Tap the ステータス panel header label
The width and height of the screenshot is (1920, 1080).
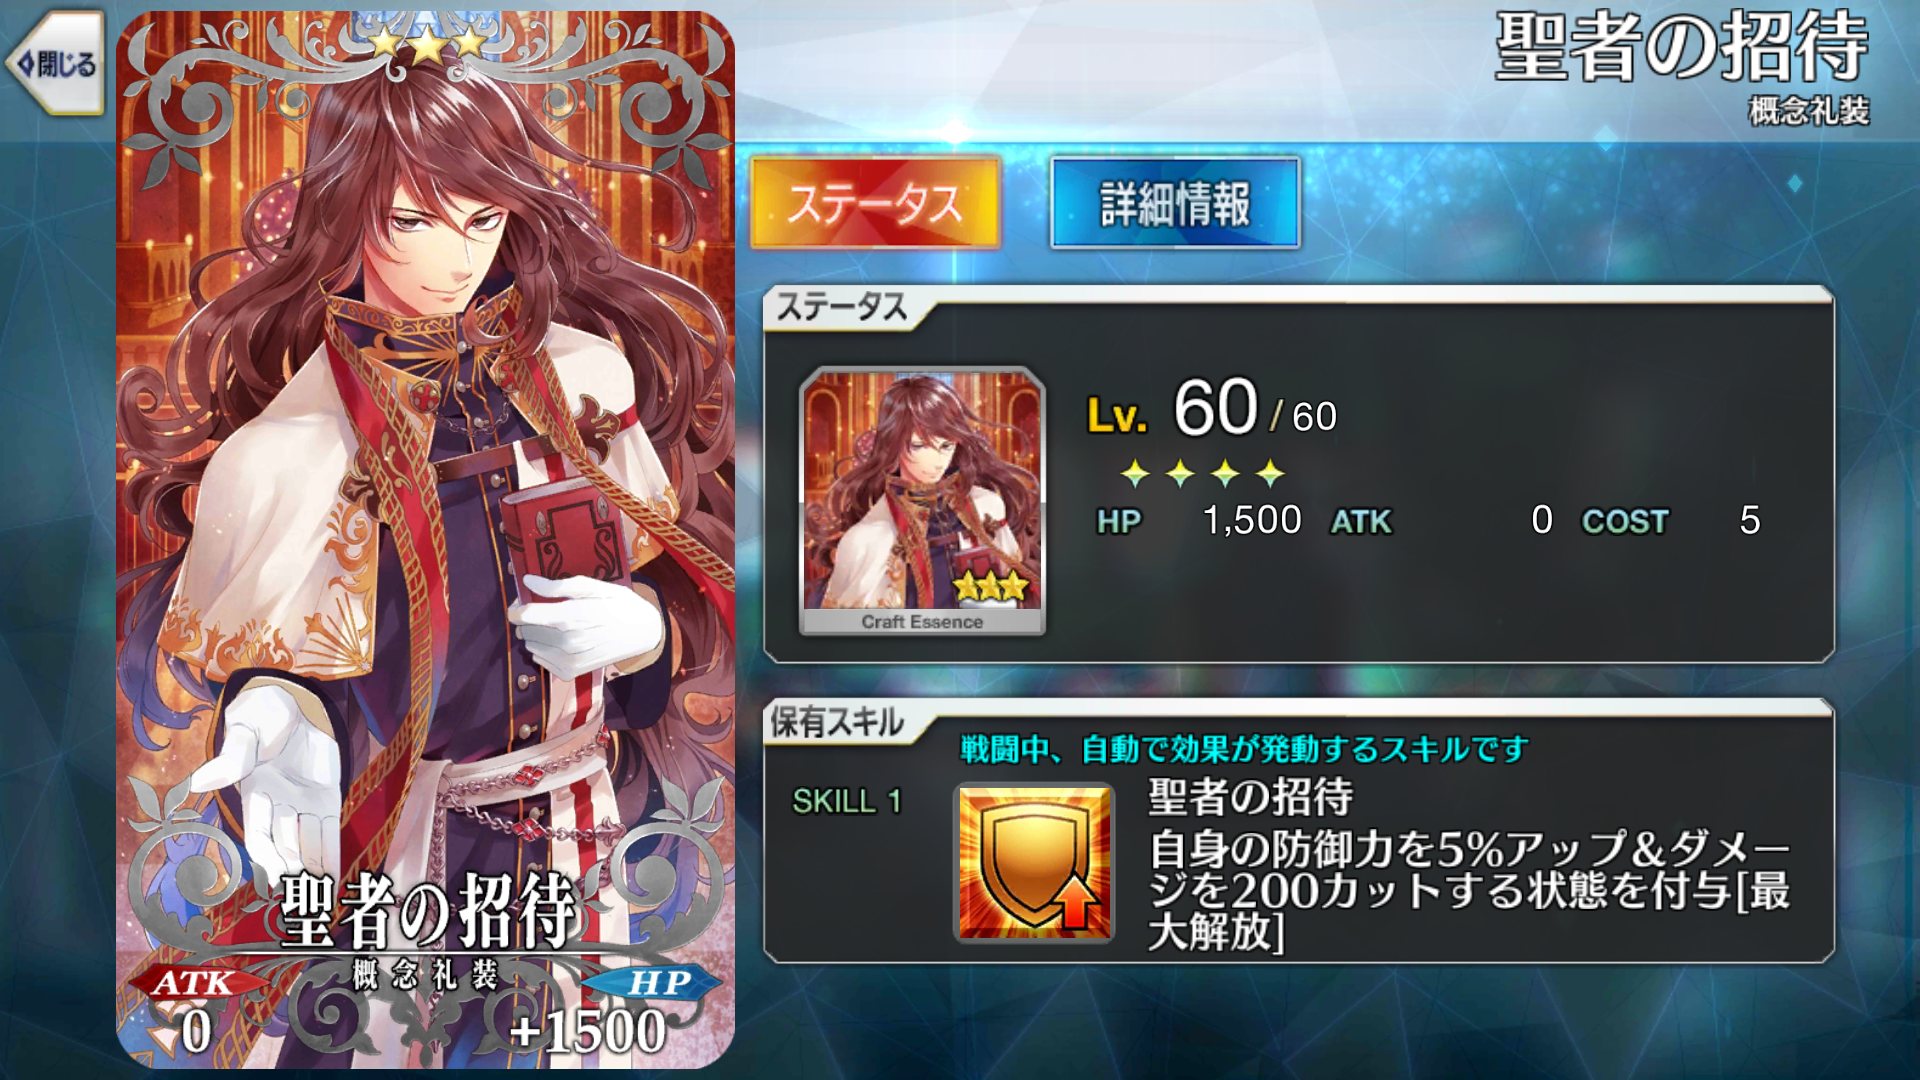point(841,307)
